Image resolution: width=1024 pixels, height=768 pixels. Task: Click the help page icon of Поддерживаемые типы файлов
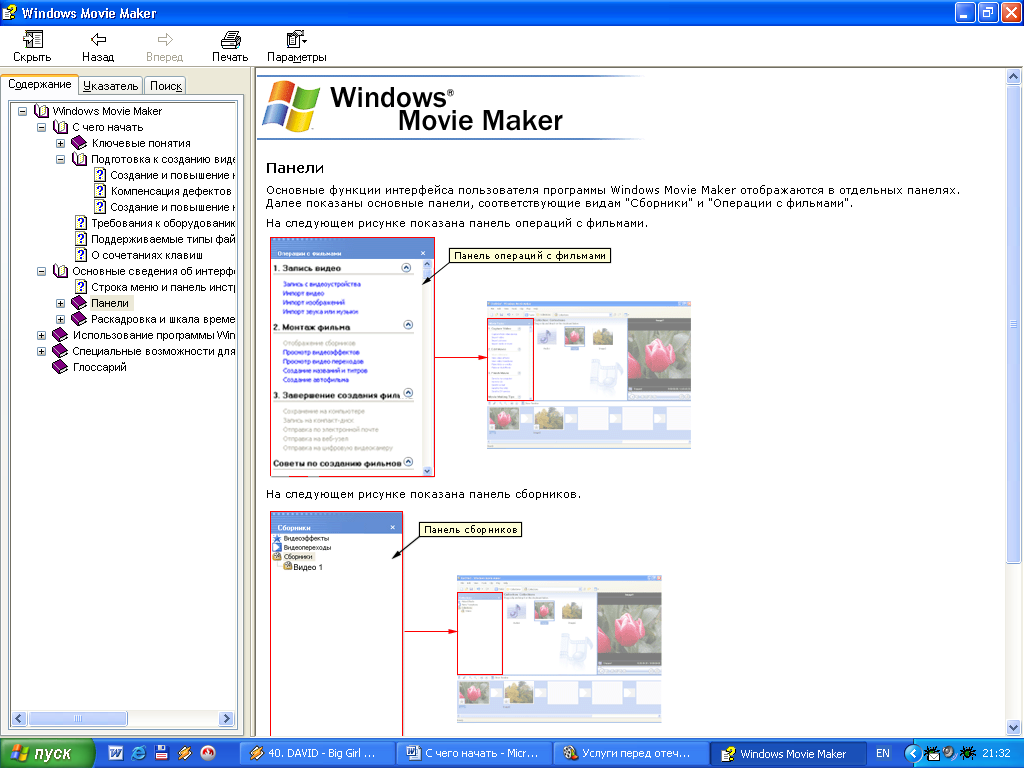[x=81, y=239]
